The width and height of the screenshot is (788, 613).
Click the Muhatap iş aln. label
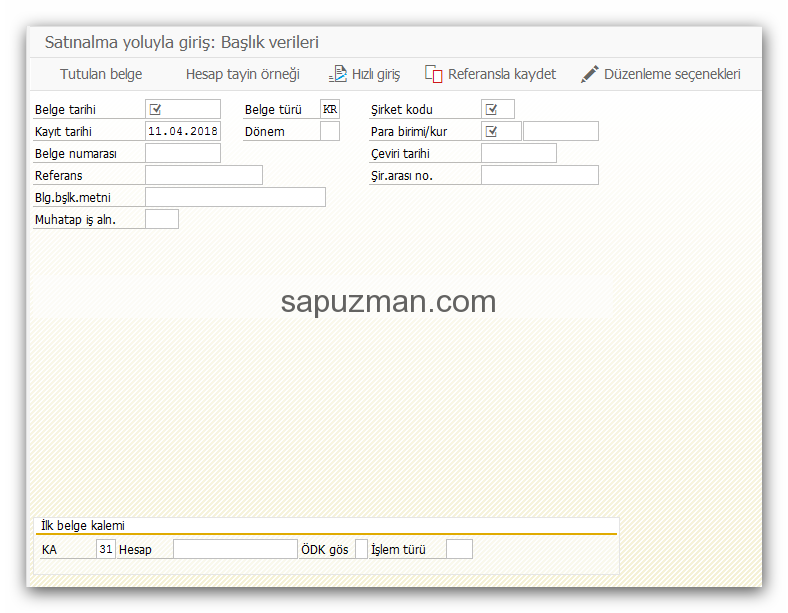click(x=75, y=220)
